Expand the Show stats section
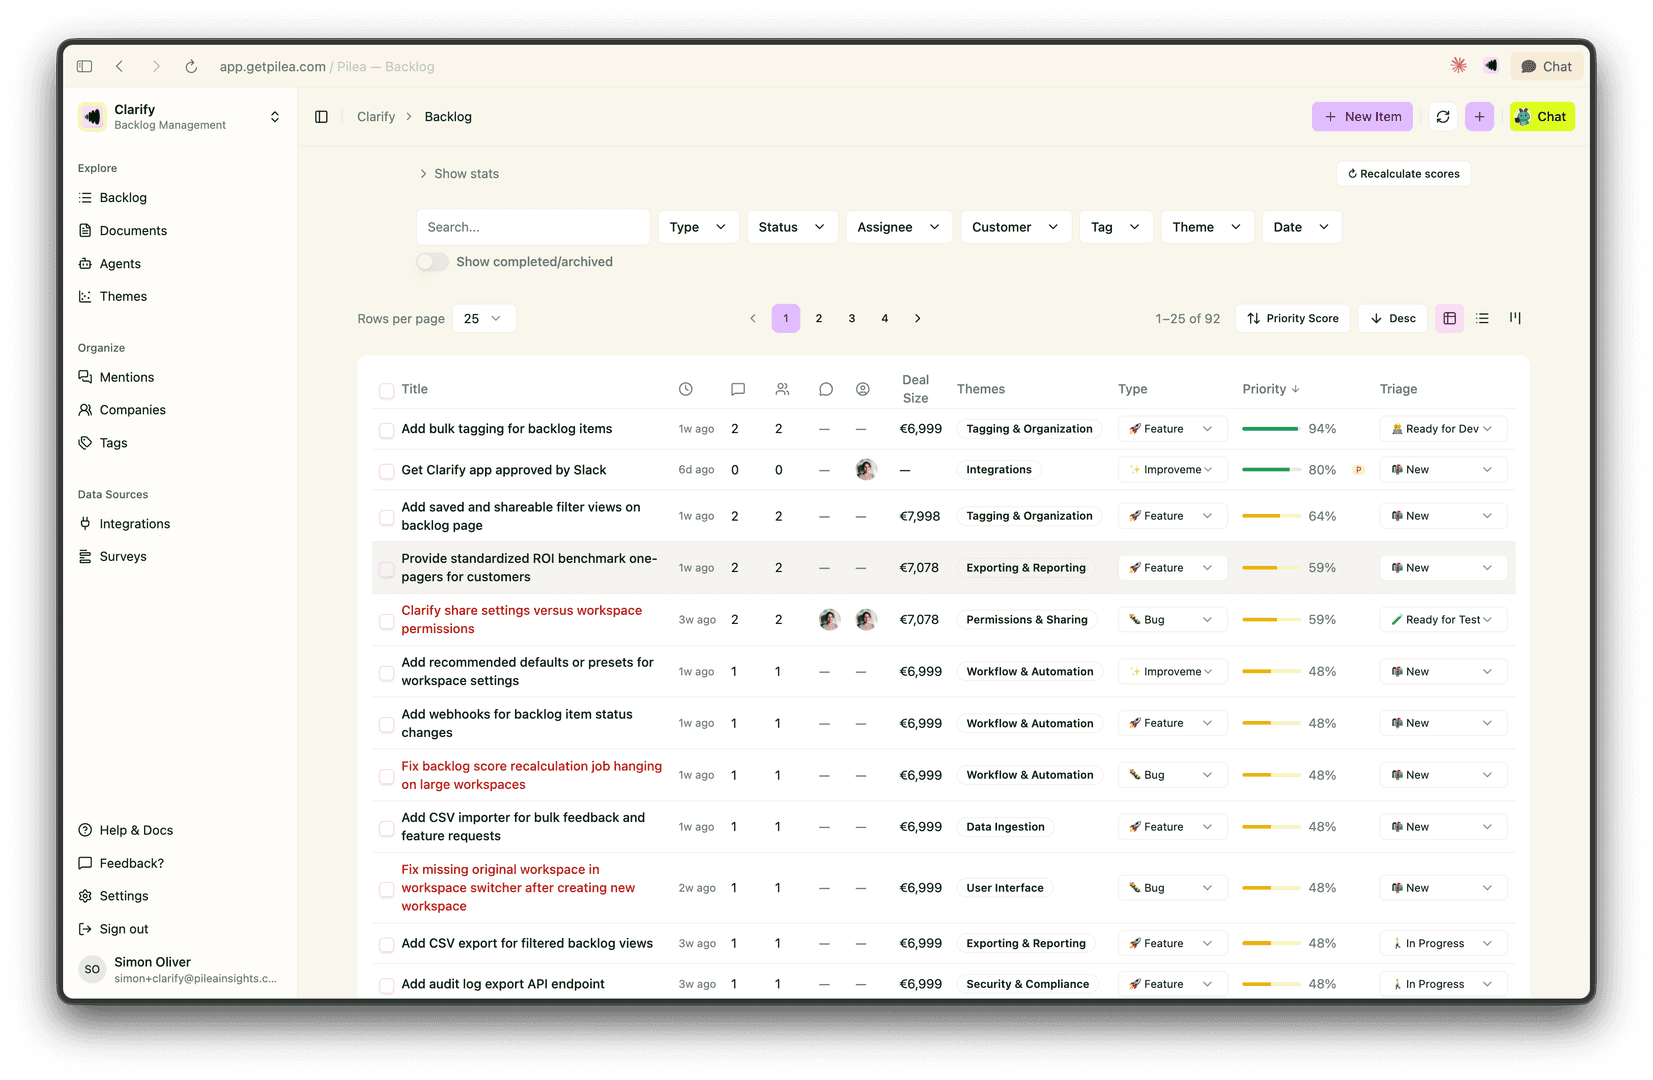 pos(459,174)
